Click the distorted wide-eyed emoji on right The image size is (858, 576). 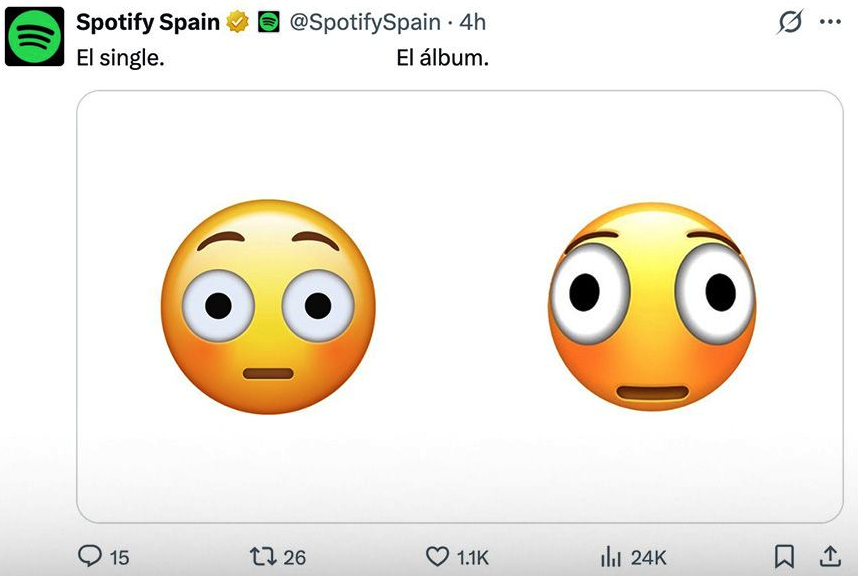(x=651, y=307)
